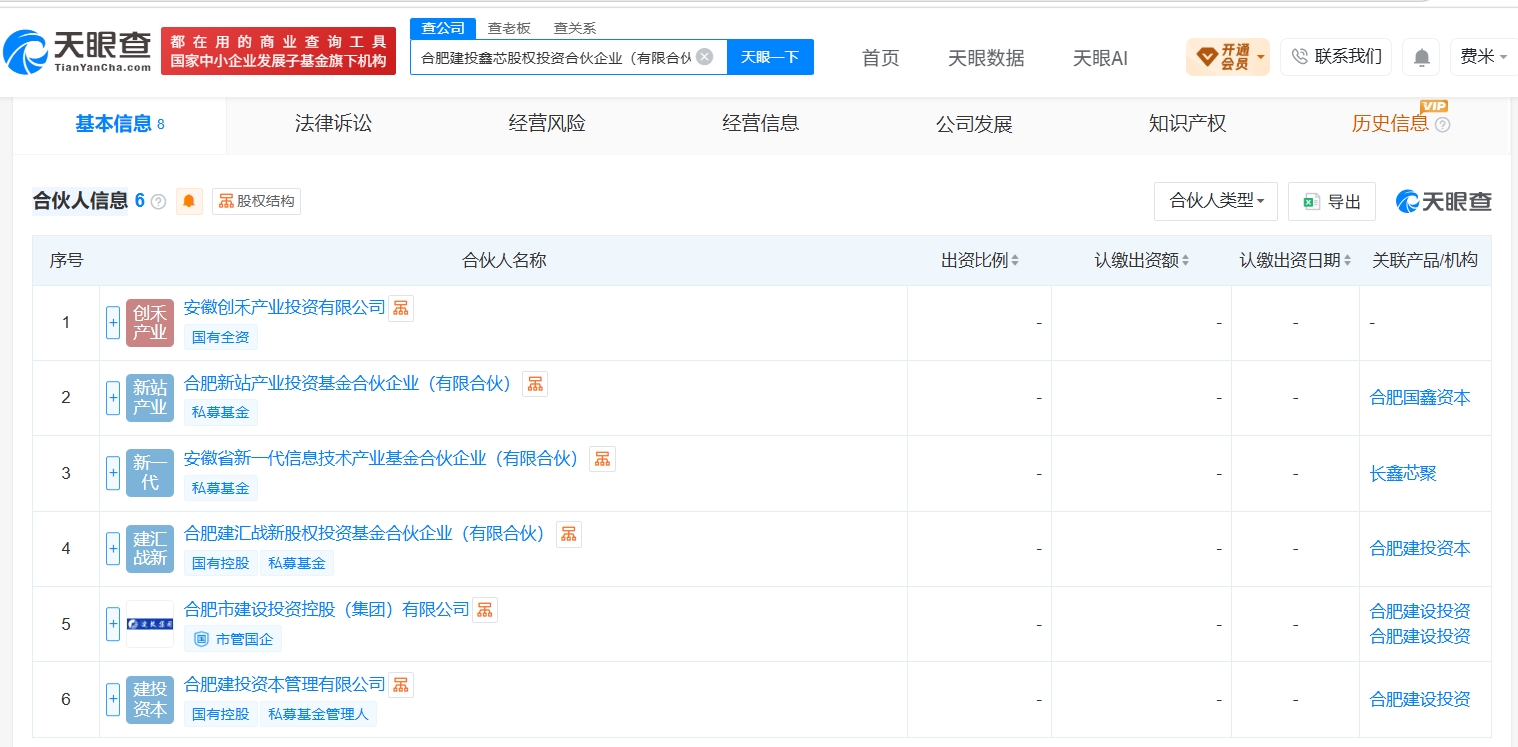Switch to the 法律诉讼 tab
The width and height of the screenshot is (1518, 747).
333,124
